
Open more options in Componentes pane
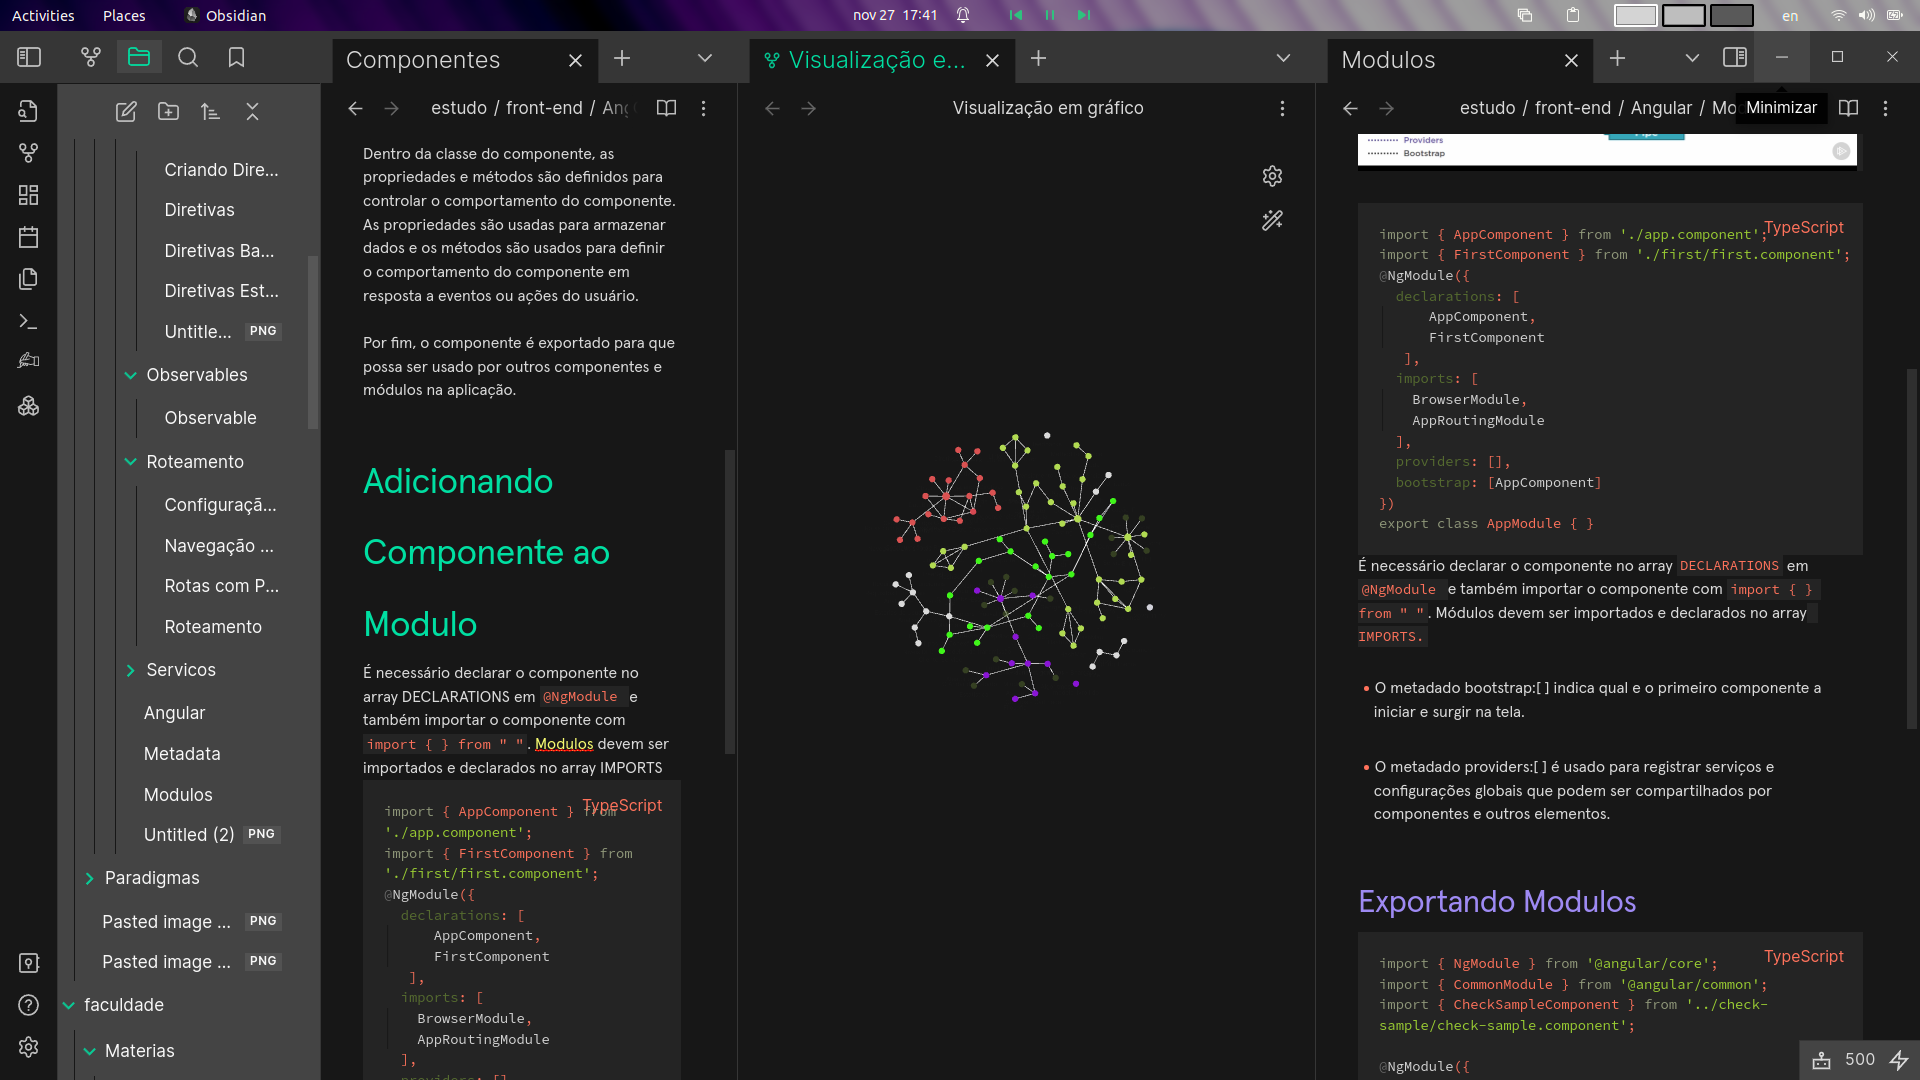pyautogui.click(x=704, y=108)
